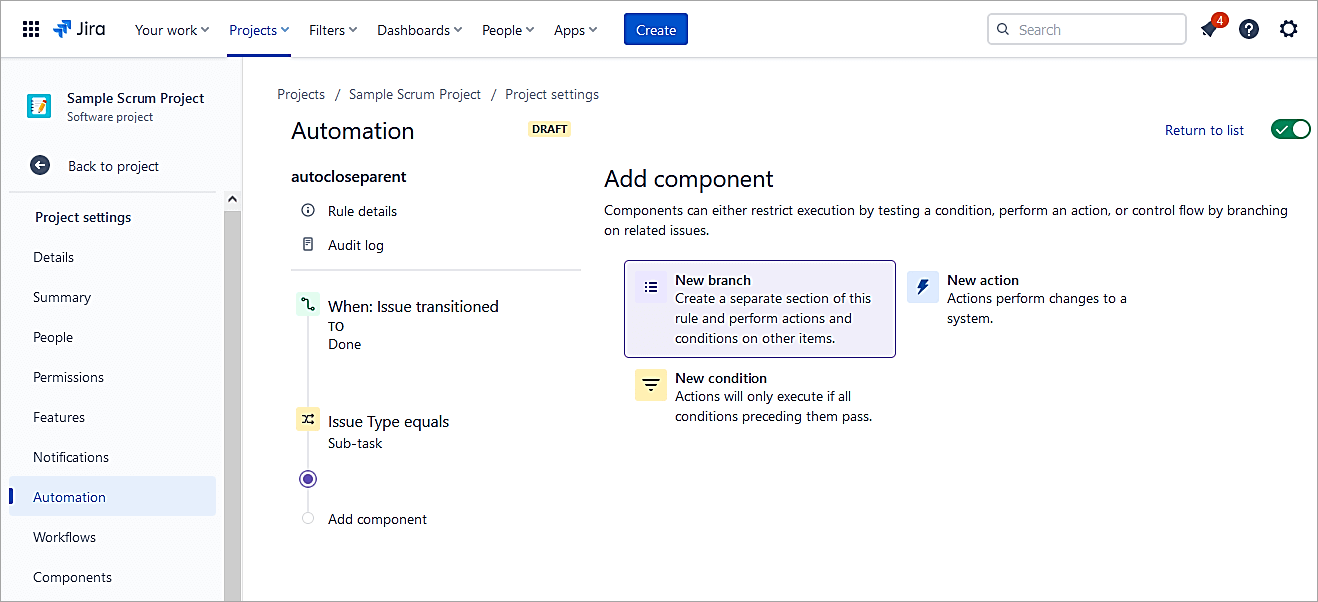Expand the Your work dropdown

pyautogui.click(x=172, y=30)
